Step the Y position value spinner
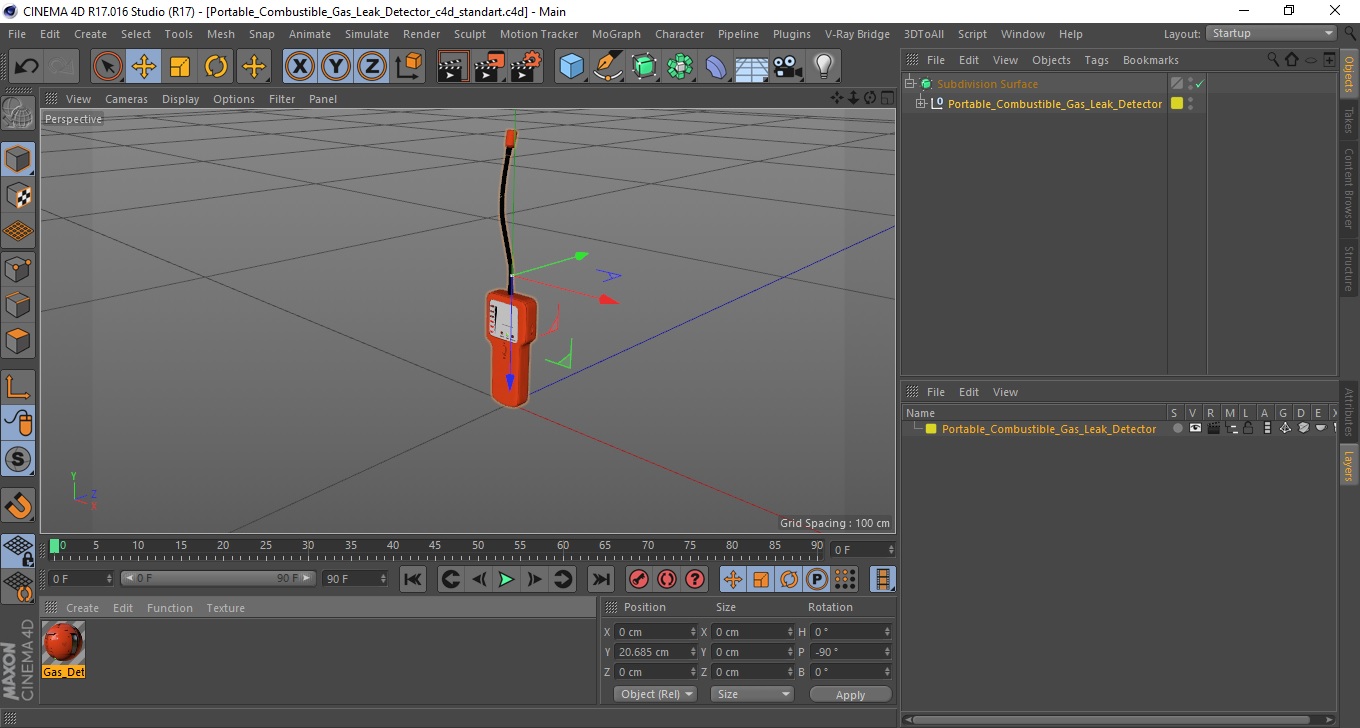The image size is (1360, 728). [x=694, y=652]
